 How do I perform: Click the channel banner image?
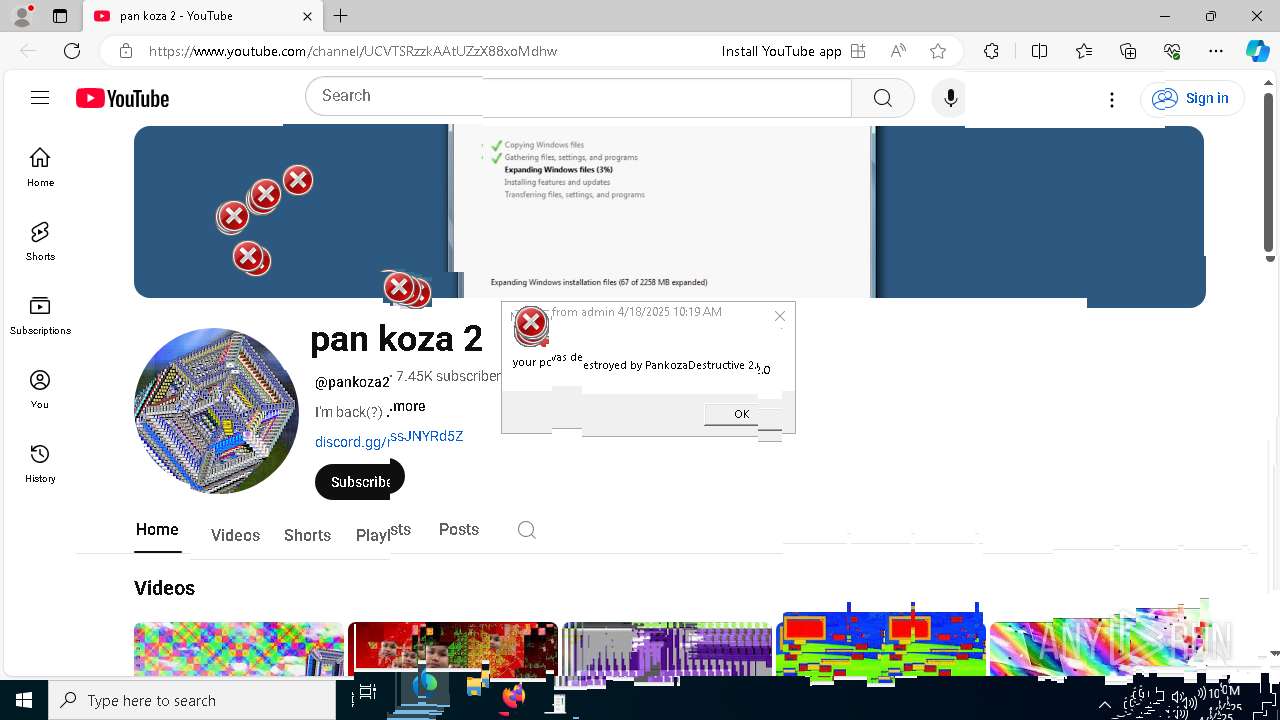669,212
